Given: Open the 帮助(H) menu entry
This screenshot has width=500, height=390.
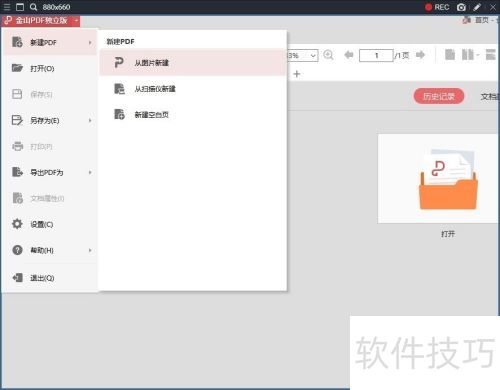Looking at the screenshot, I should 51,250.
